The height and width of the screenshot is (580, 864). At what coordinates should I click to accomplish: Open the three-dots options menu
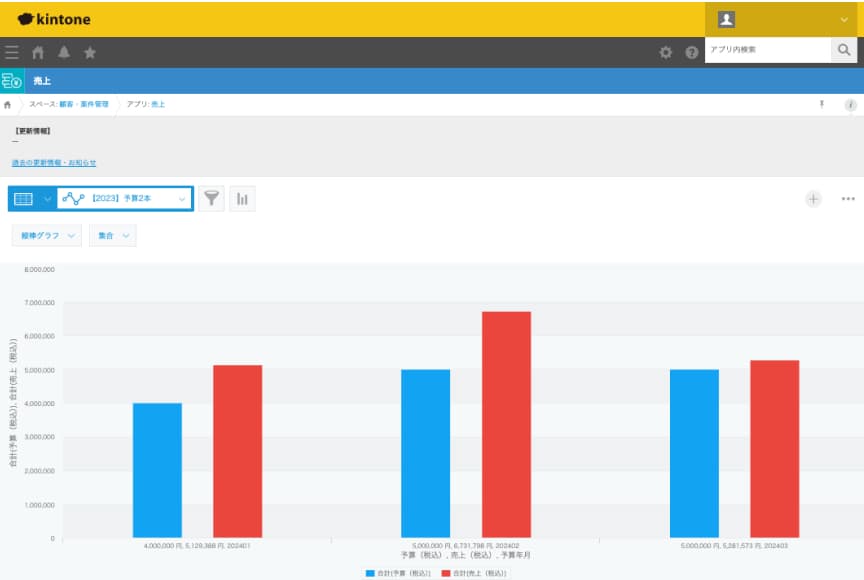848,199
